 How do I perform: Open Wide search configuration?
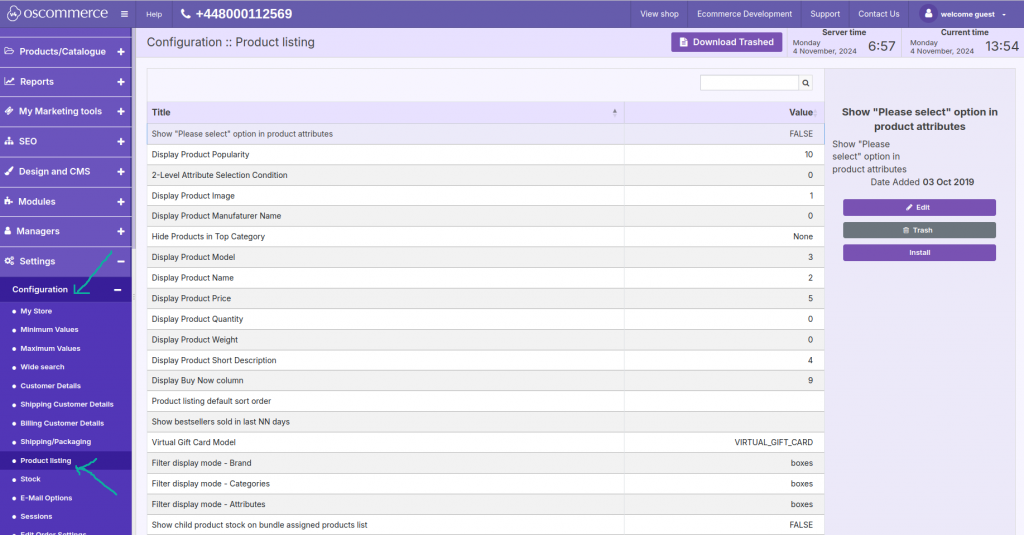[x=42, y=367]
